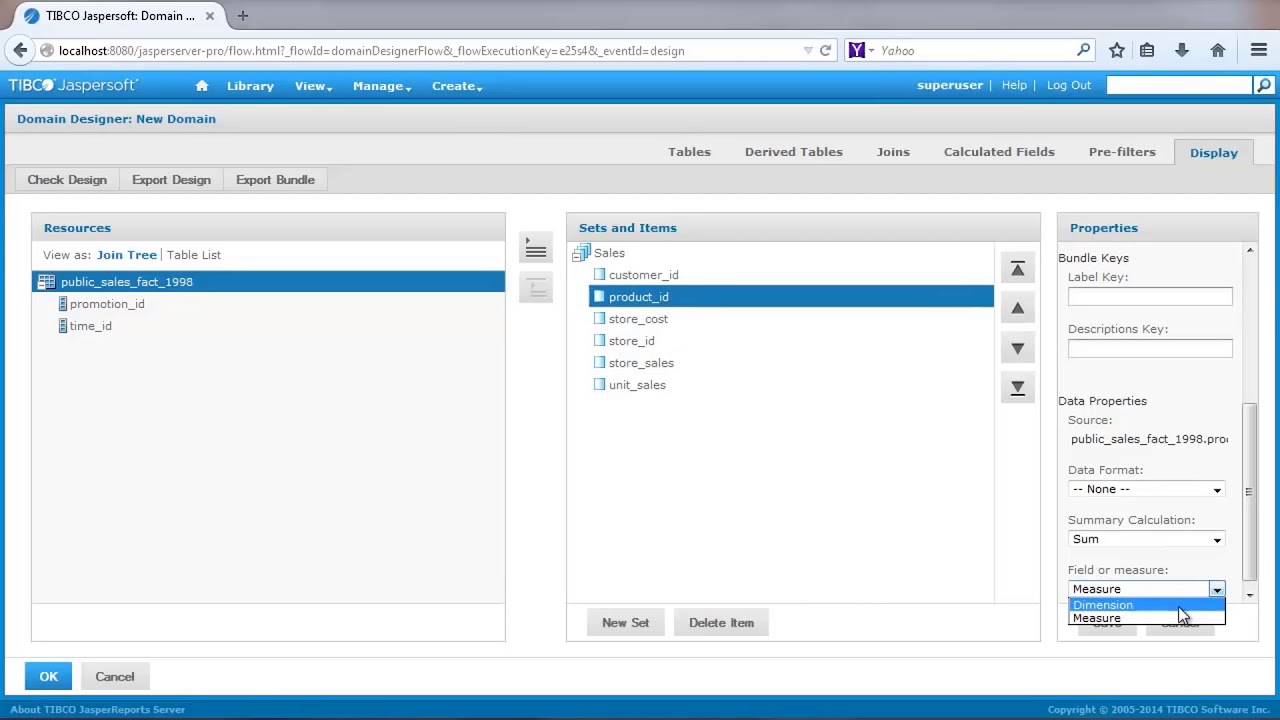
Task: Switch to the Joins tab
Action: pos(893,152)
